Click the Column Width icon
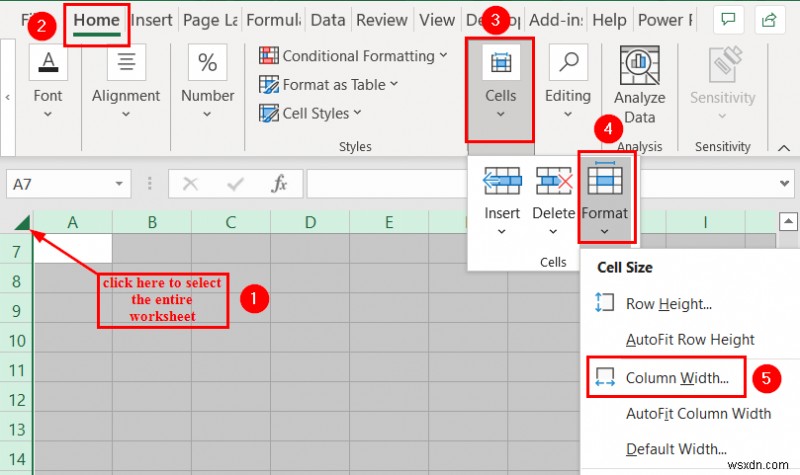 [605, 377]
